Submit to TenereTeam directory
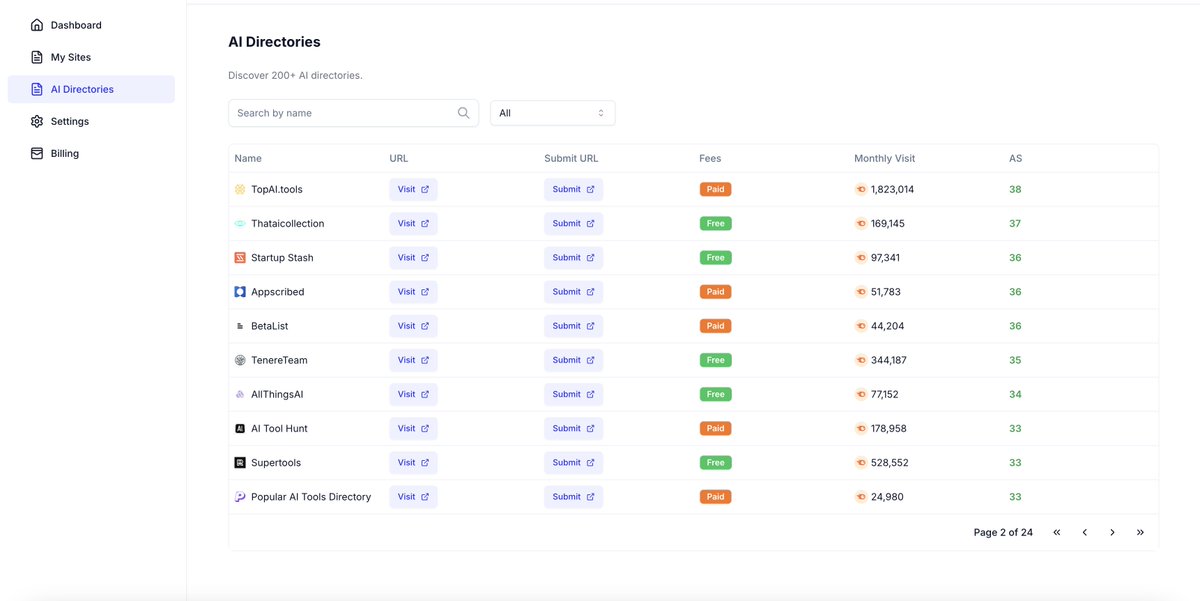This screenshot has height=601, width=1200. tap(574, 360)
